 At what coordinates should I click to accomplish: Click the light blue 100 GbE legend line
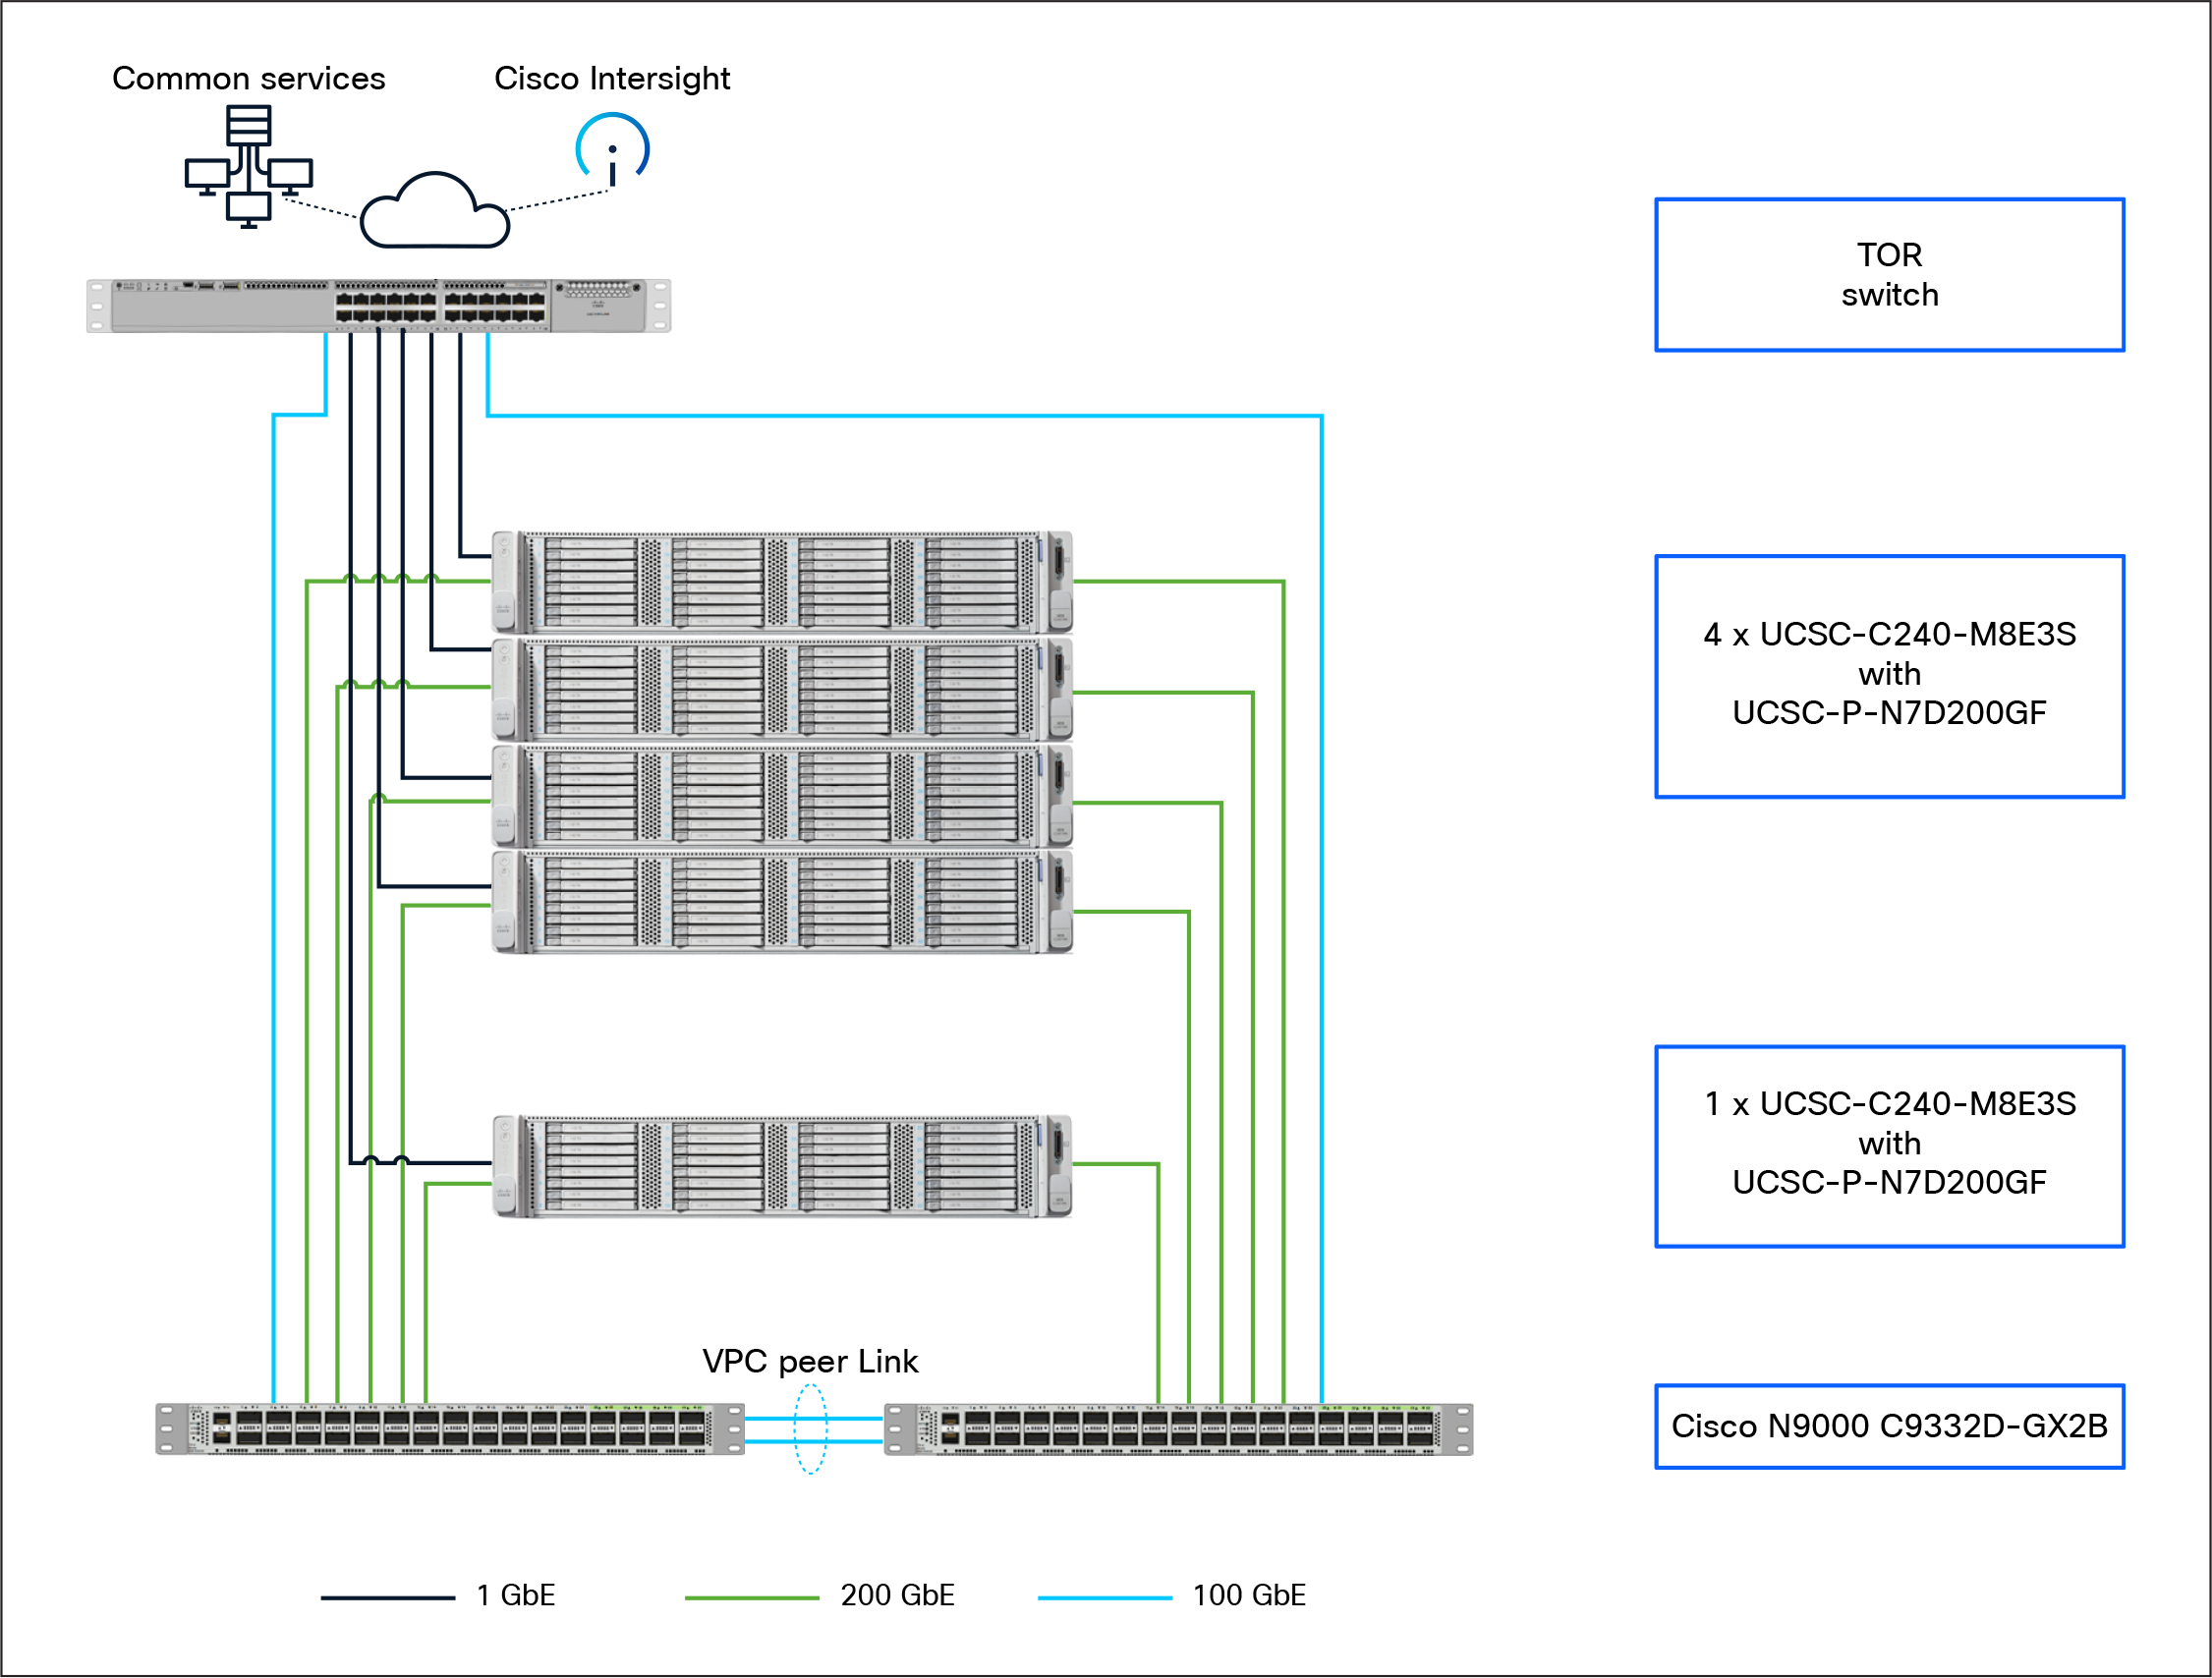pos(1105,1598)
